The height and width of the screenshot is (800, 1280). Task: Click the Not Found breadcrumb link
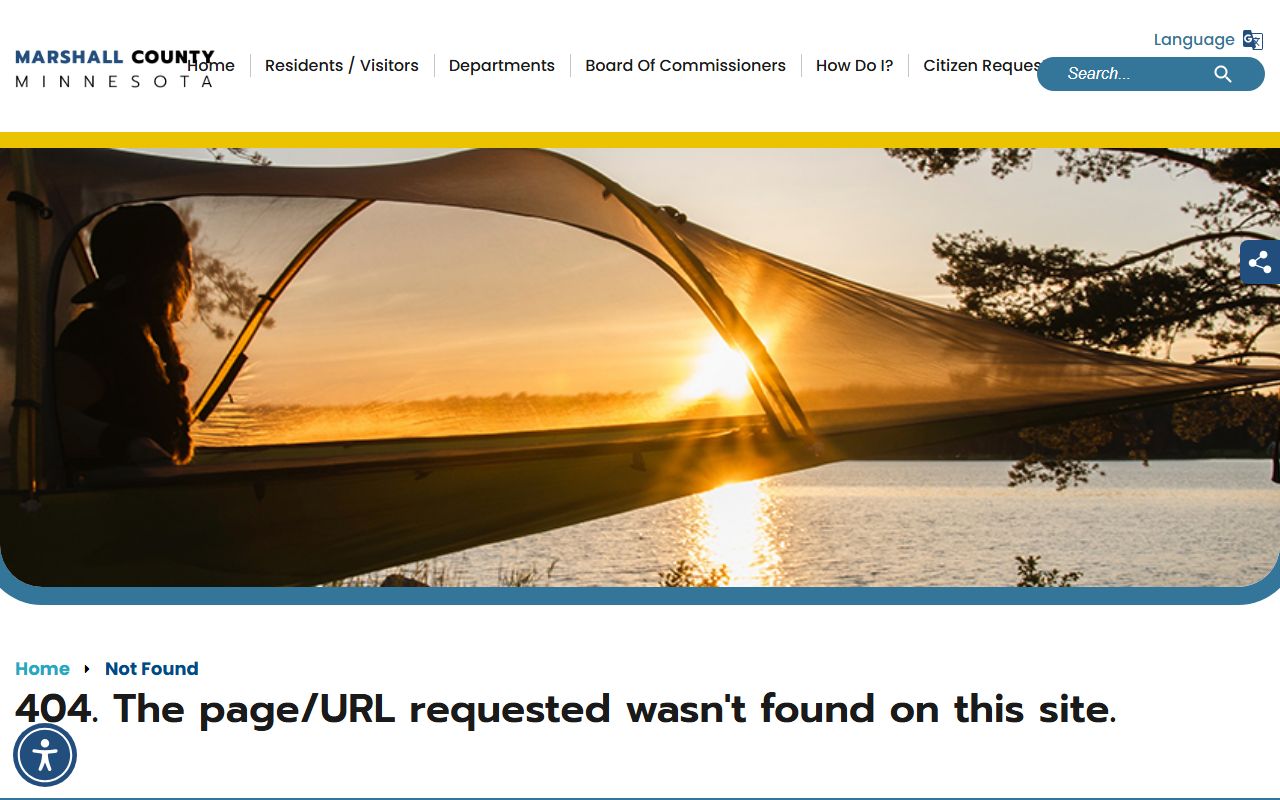[152, 669]
